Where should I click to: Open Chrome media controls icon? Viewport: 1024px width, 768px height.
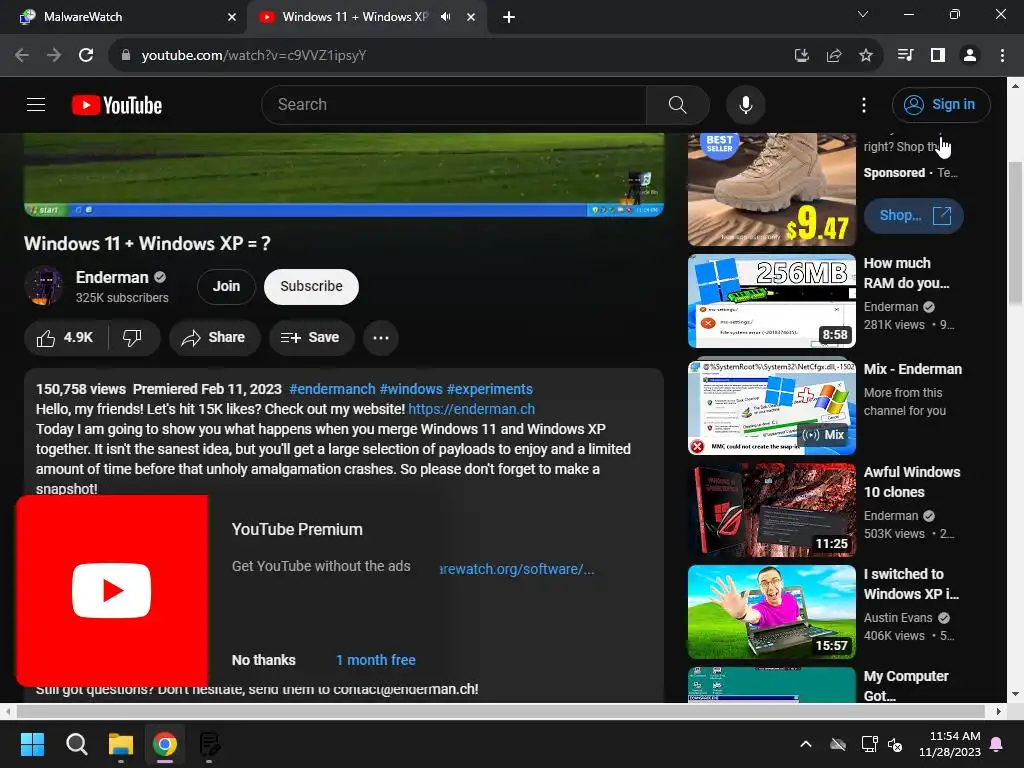pyautogui.click(x=906, y=55)
